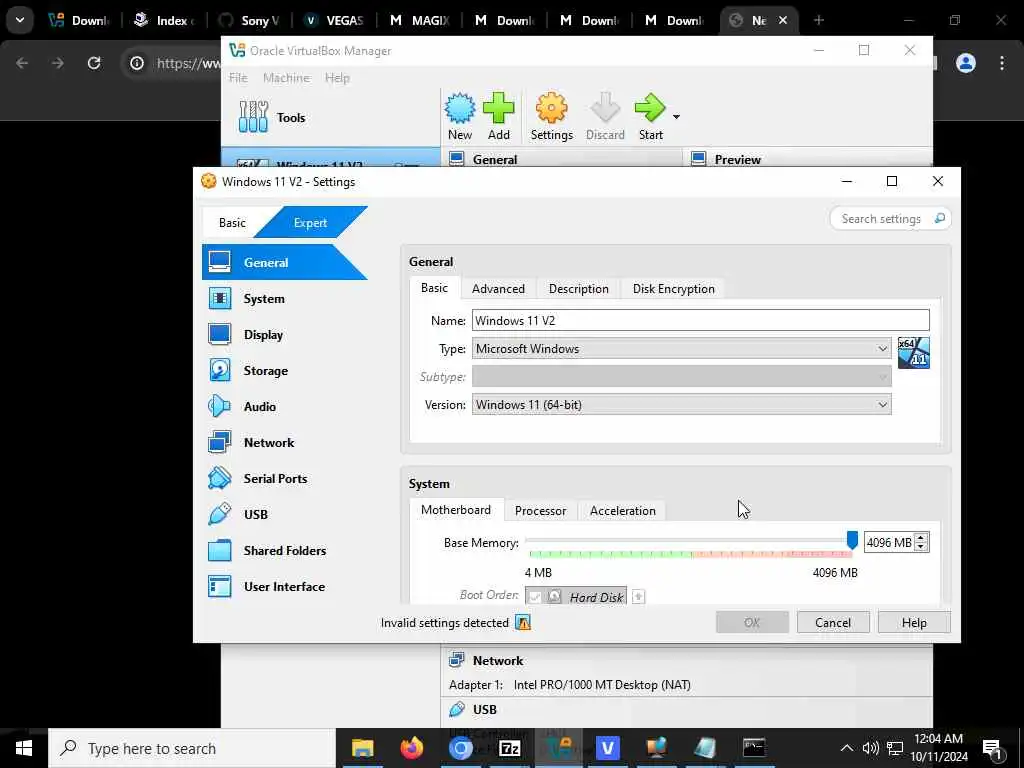Reload the browser page
The image size is (1024, 768).
pos(94,63)
